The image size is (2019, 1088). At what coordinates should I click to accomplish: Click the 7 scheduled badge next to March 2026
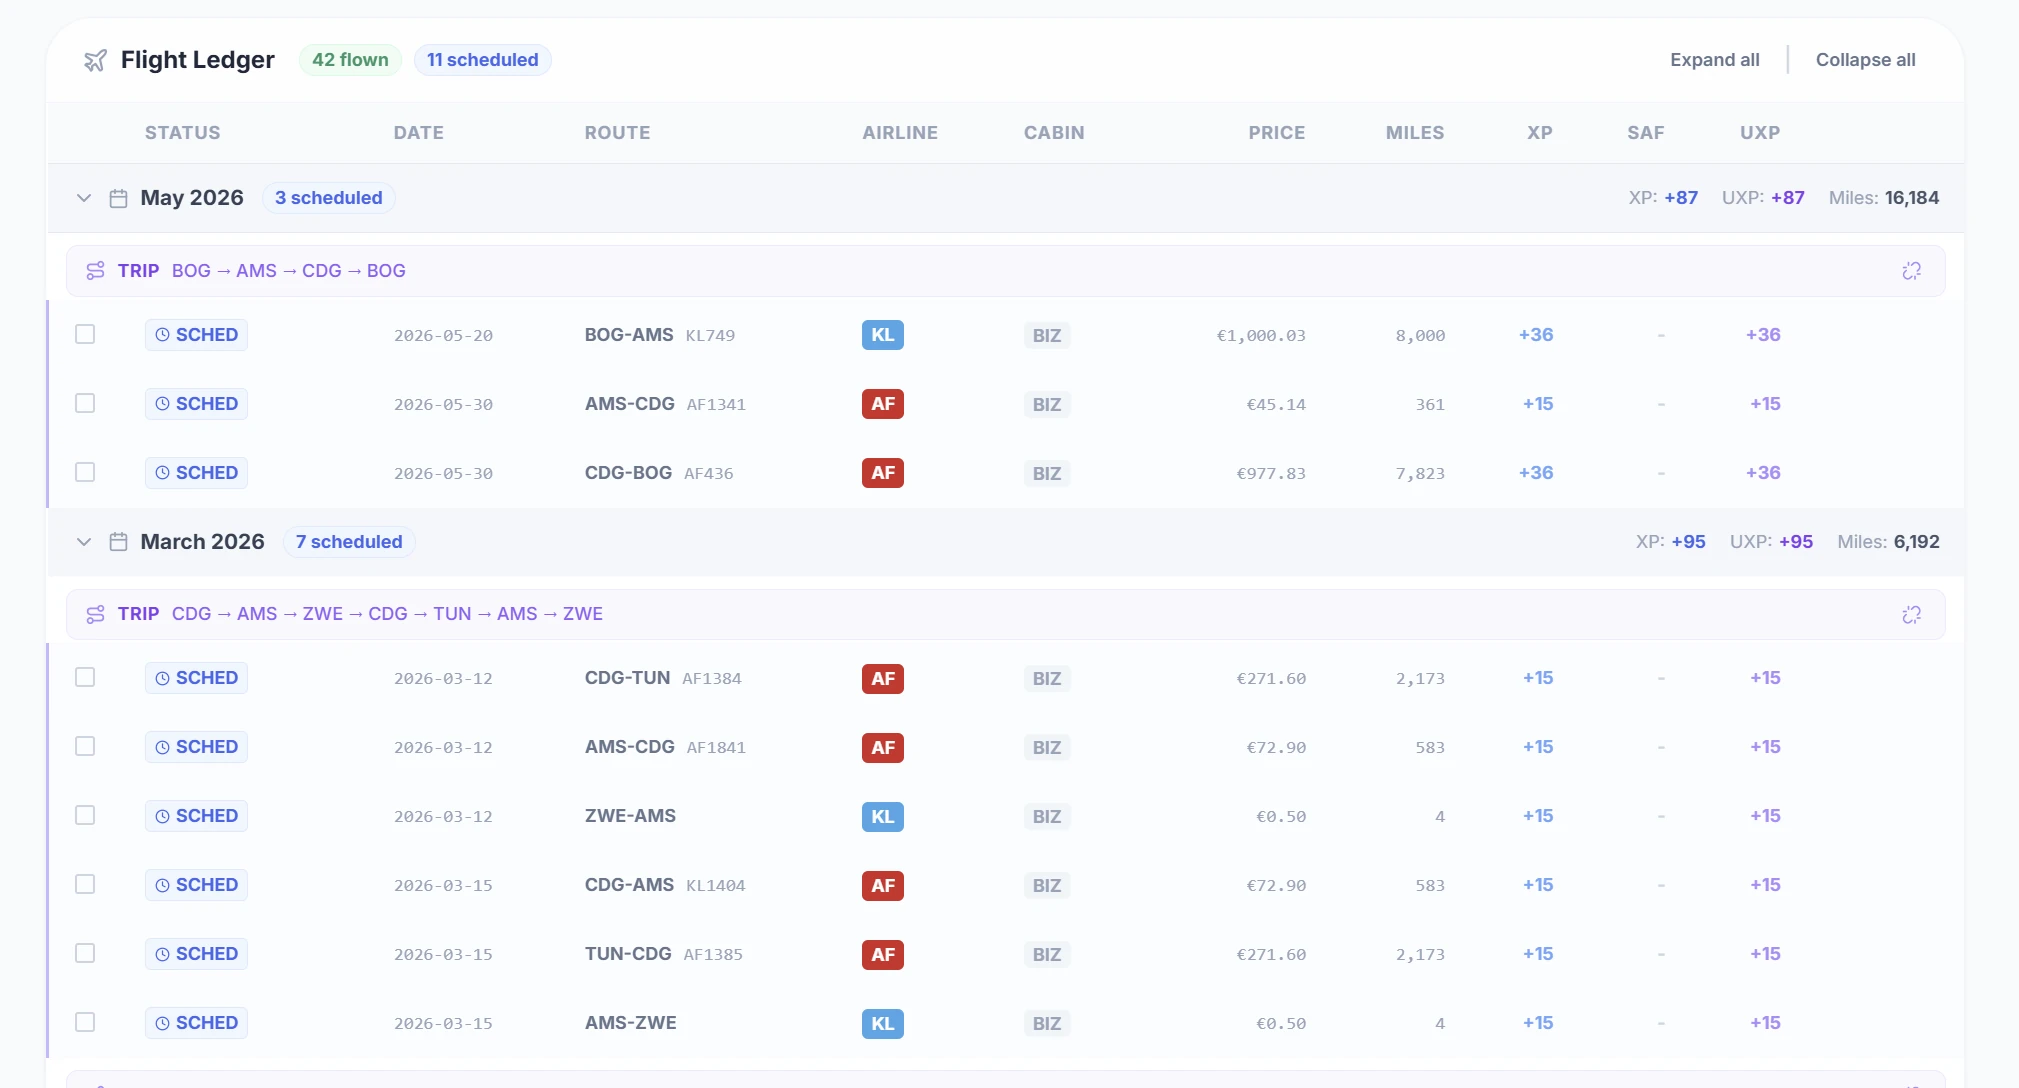348,541
